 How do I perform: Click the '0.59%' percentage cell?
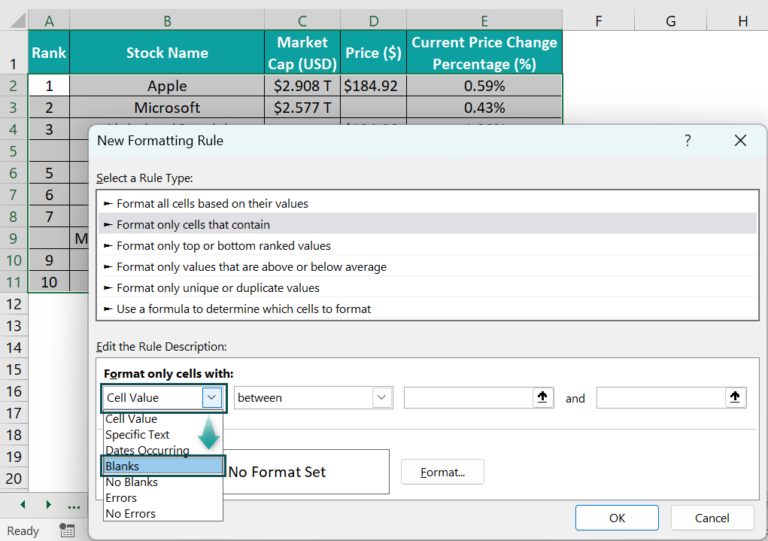click(484, 86)
